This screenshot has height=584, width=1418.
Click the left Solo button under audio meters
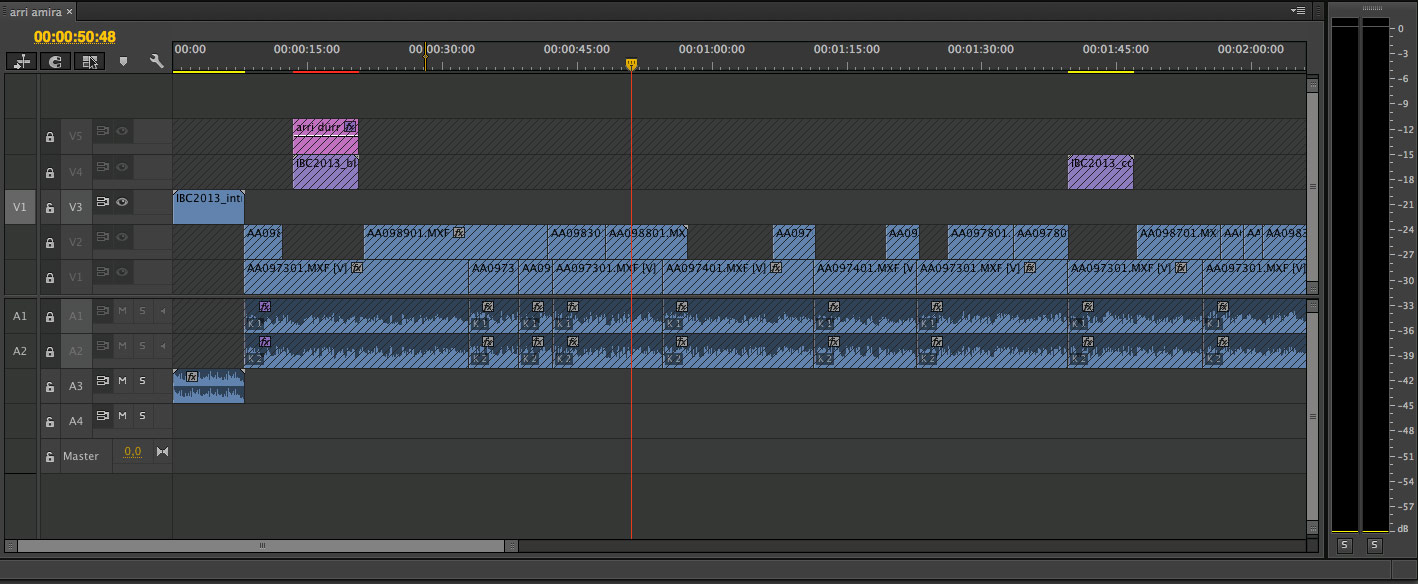click(x=1344, y=545)
